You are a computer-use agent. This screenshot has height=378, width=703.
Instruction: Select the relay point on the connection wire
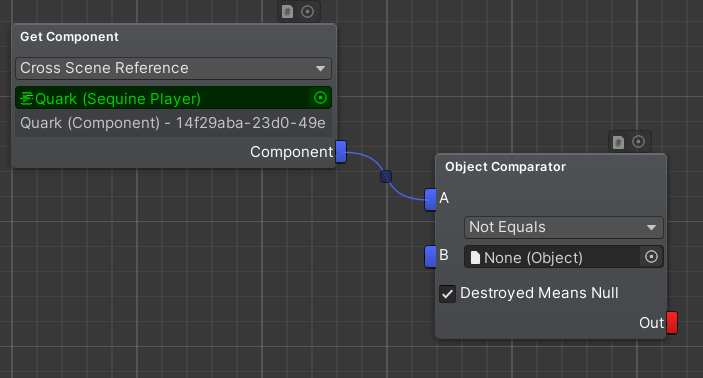[x=386, y=176]
